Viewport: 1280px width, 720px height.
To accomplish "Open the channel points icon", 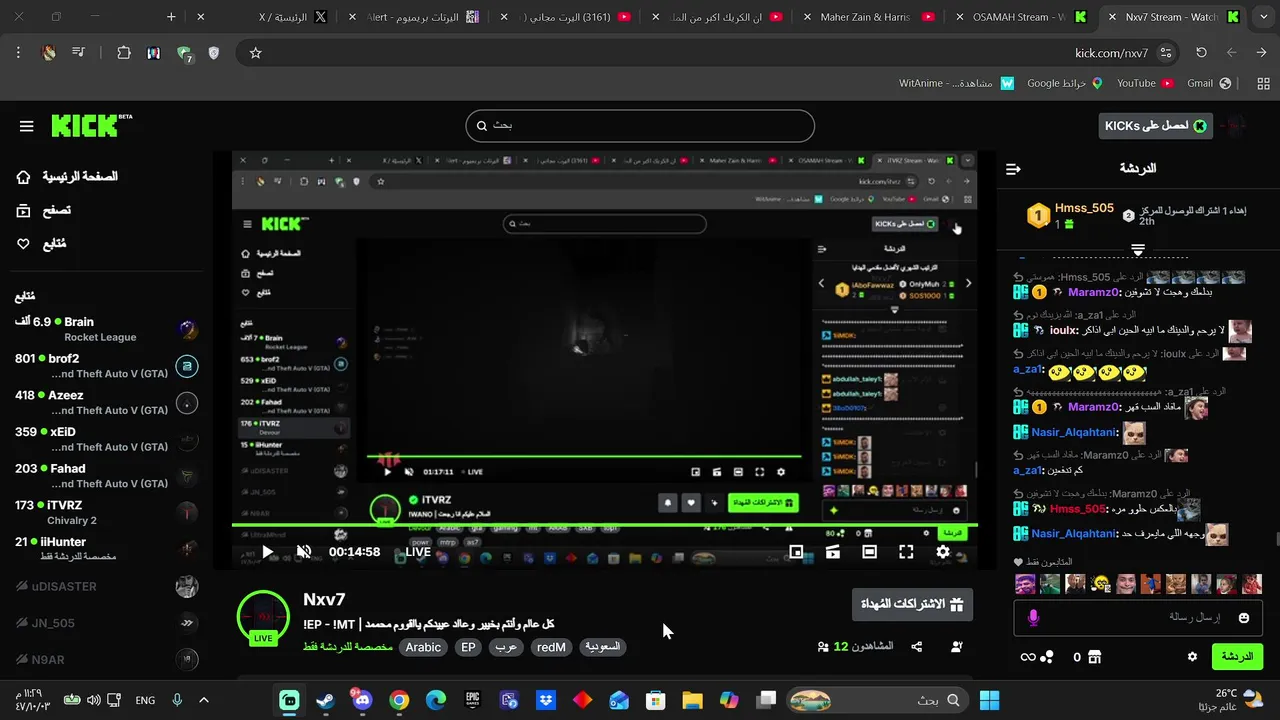I will point(1047,657).
